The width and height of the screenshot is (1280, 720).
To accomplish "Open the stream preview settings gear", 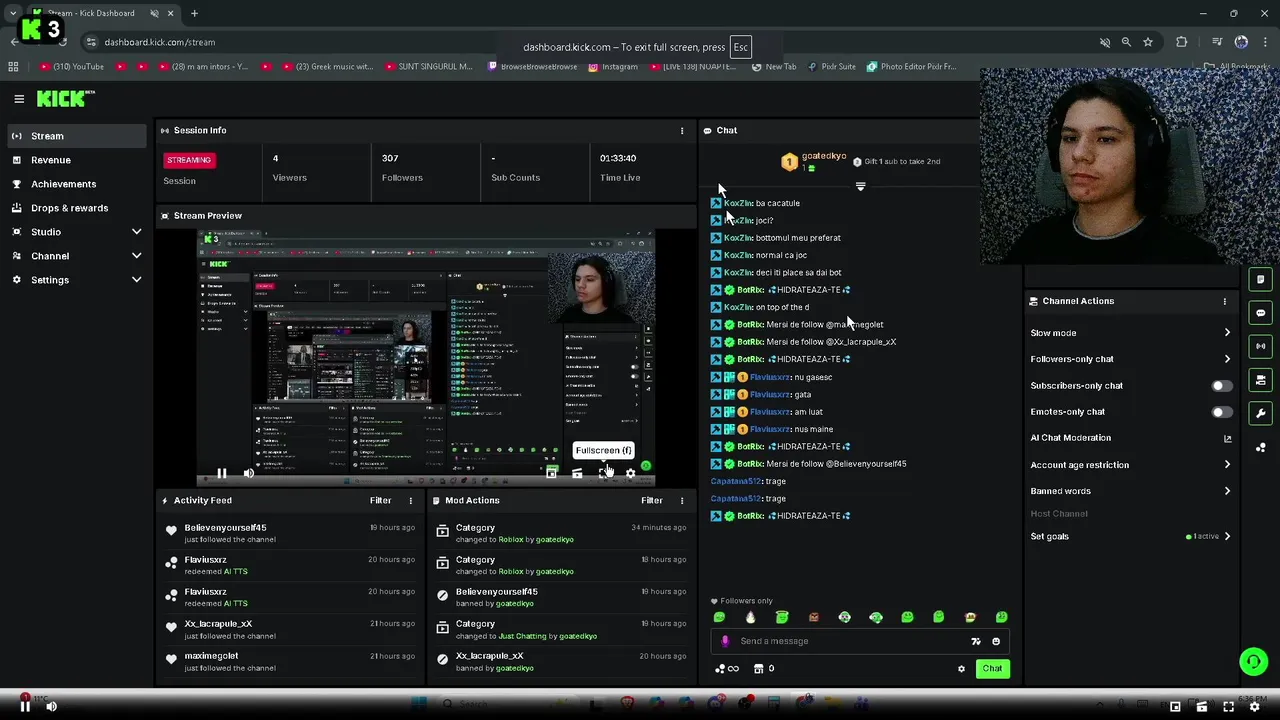I will pos(630,474).
